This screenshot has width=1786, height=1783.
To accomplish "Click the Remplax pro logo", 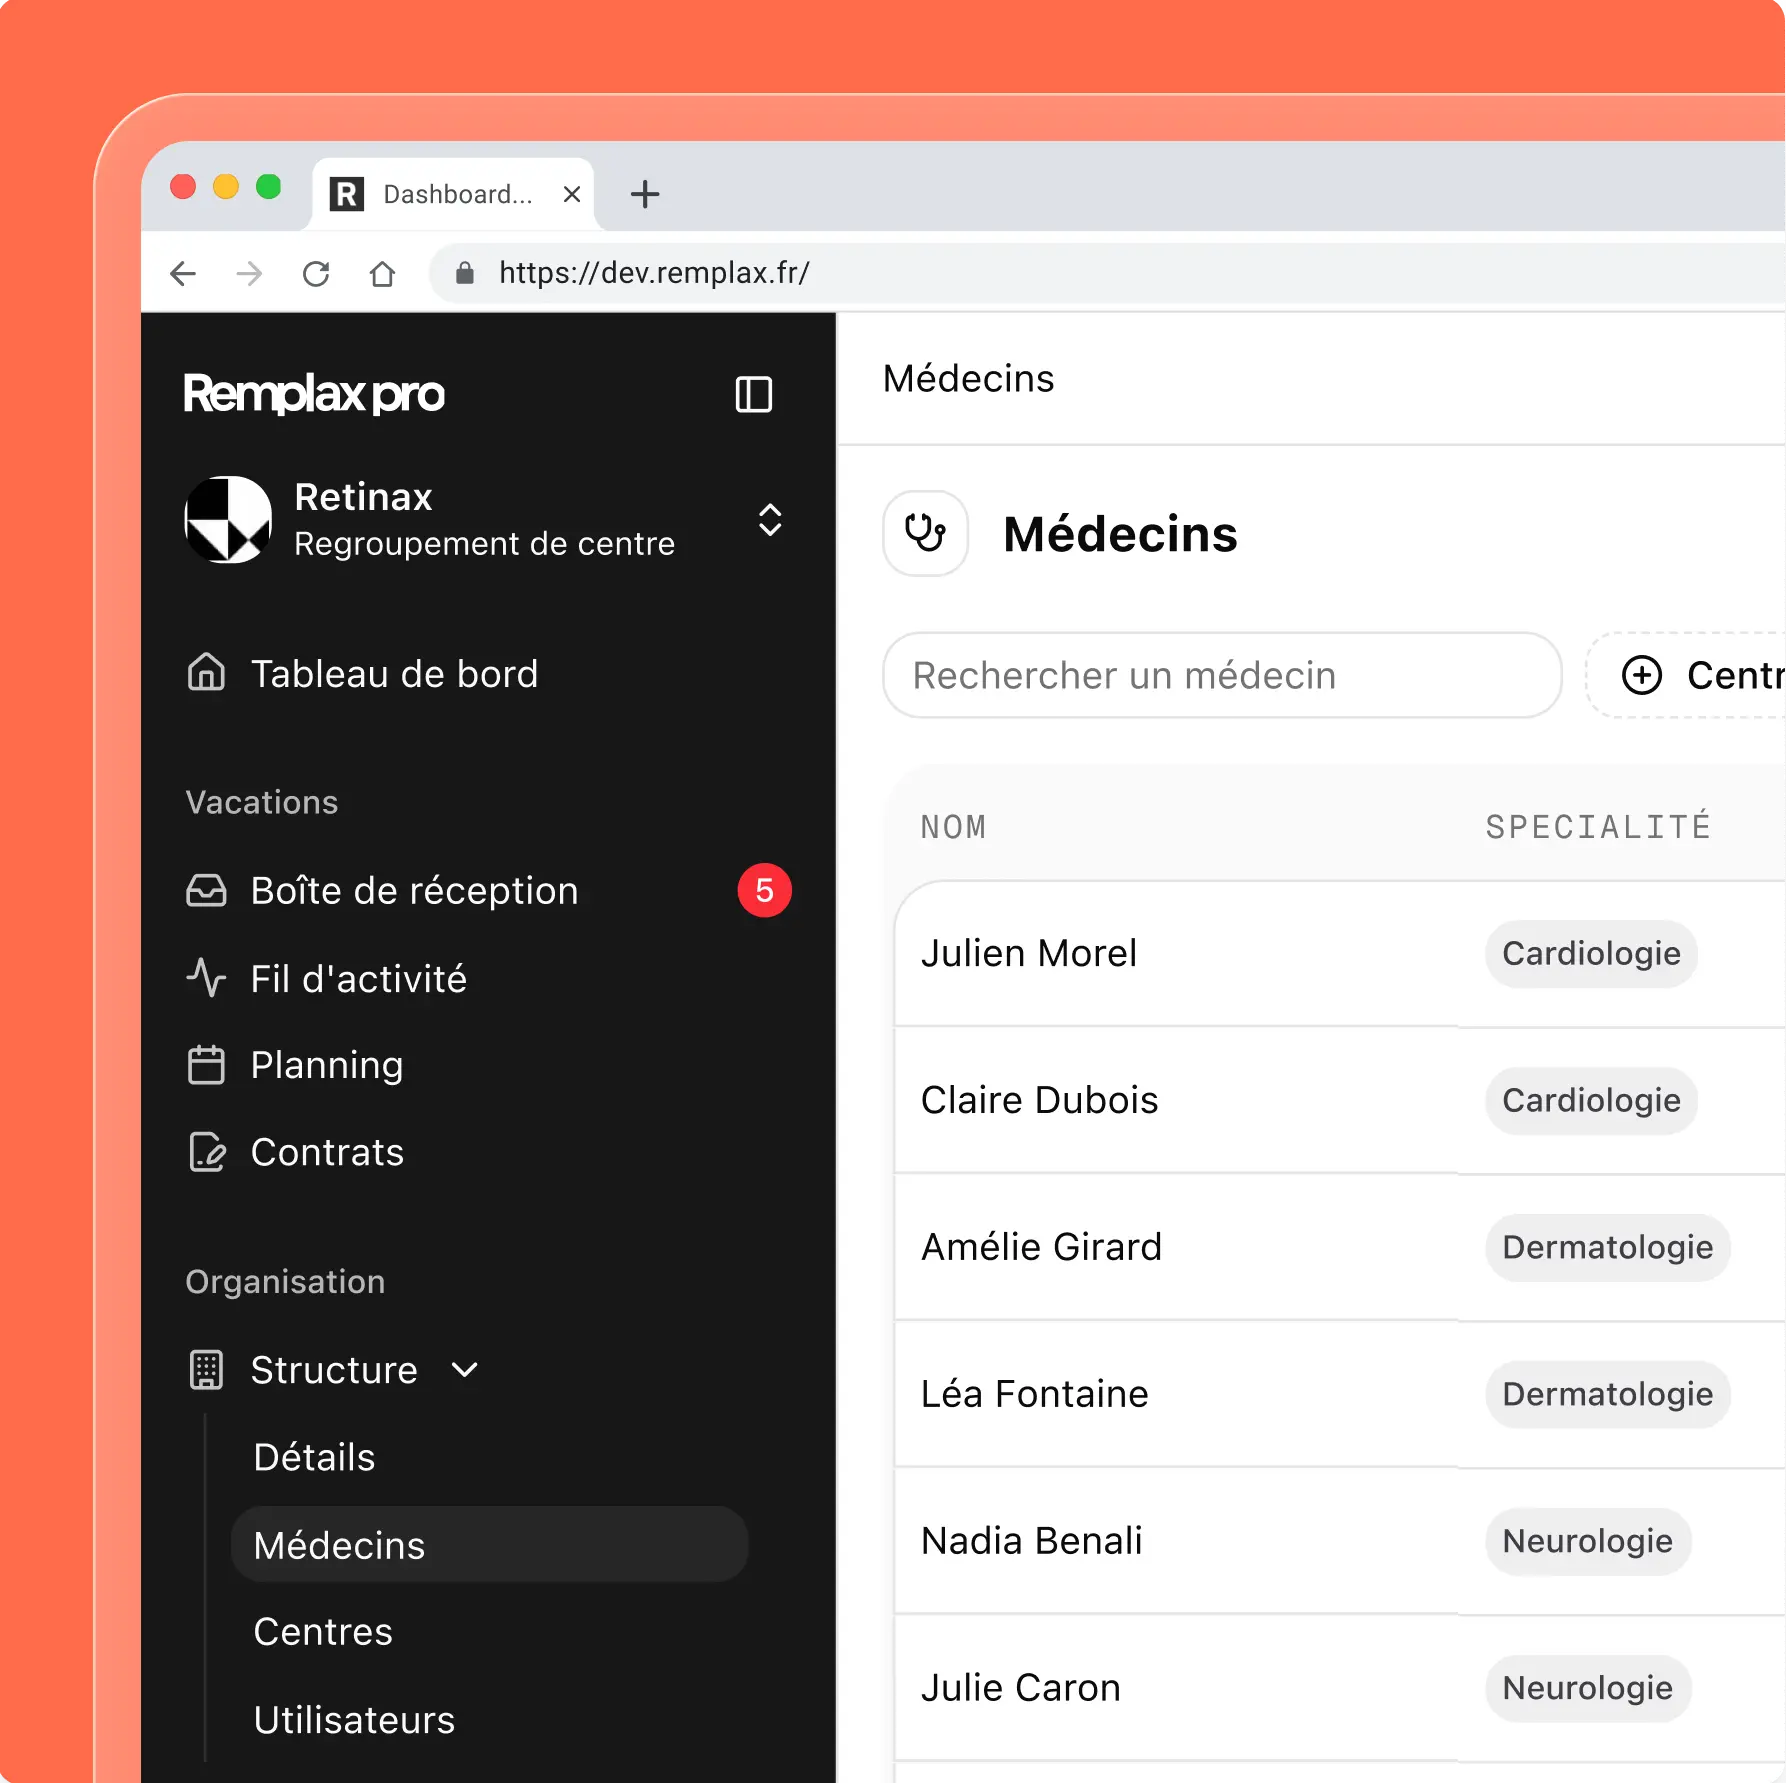I will click(x=314, y=394).
